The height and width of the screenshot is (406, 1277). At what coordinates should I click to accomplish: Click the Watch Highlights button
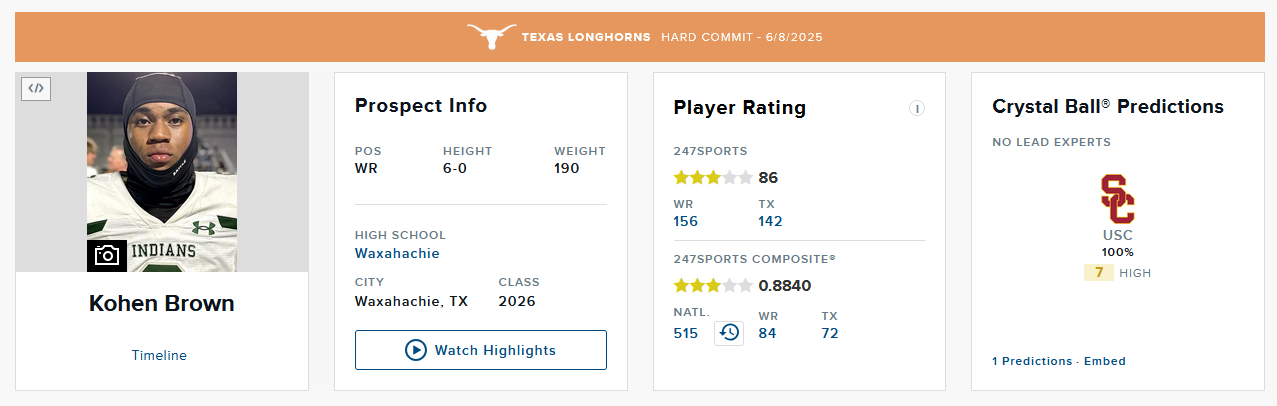(481, 350)
